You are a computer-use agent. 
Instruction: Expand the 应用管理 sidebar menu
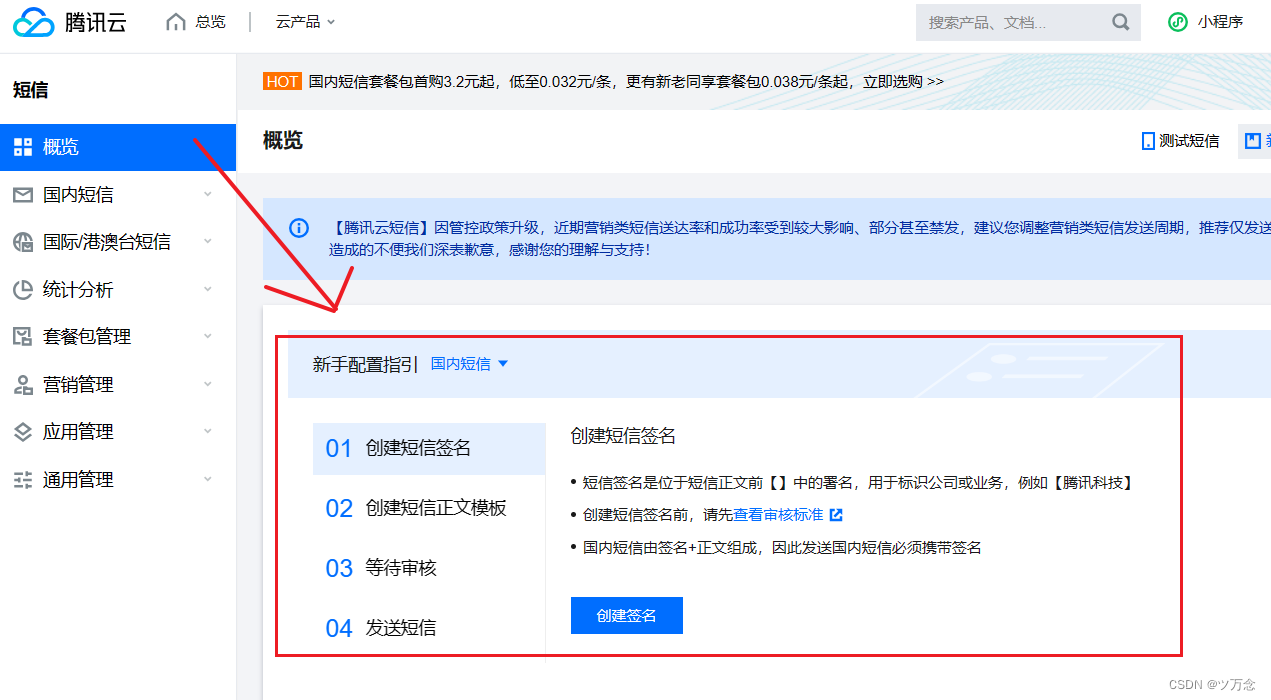[208, 431]
